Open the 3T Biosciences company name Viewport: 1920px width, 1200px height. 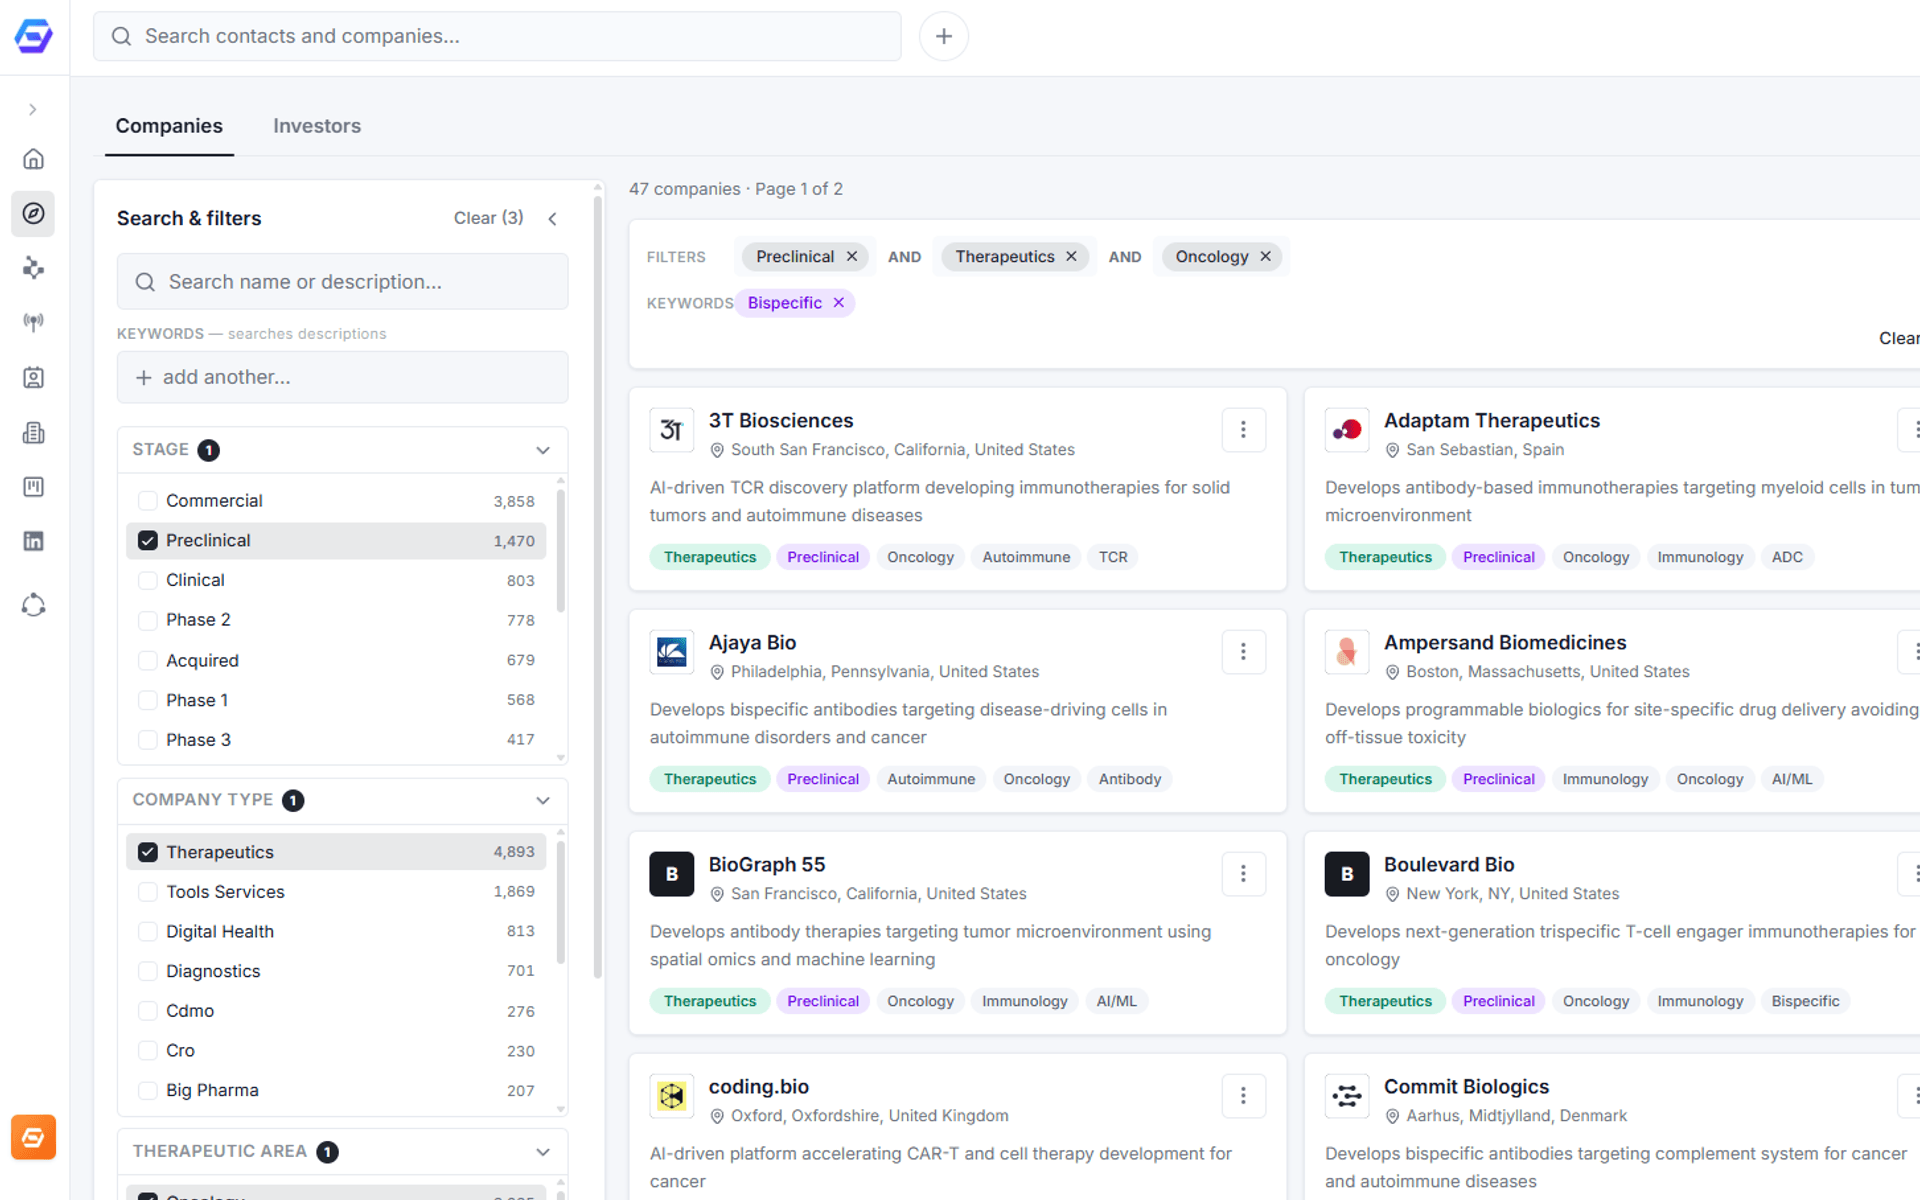(781, 421)
